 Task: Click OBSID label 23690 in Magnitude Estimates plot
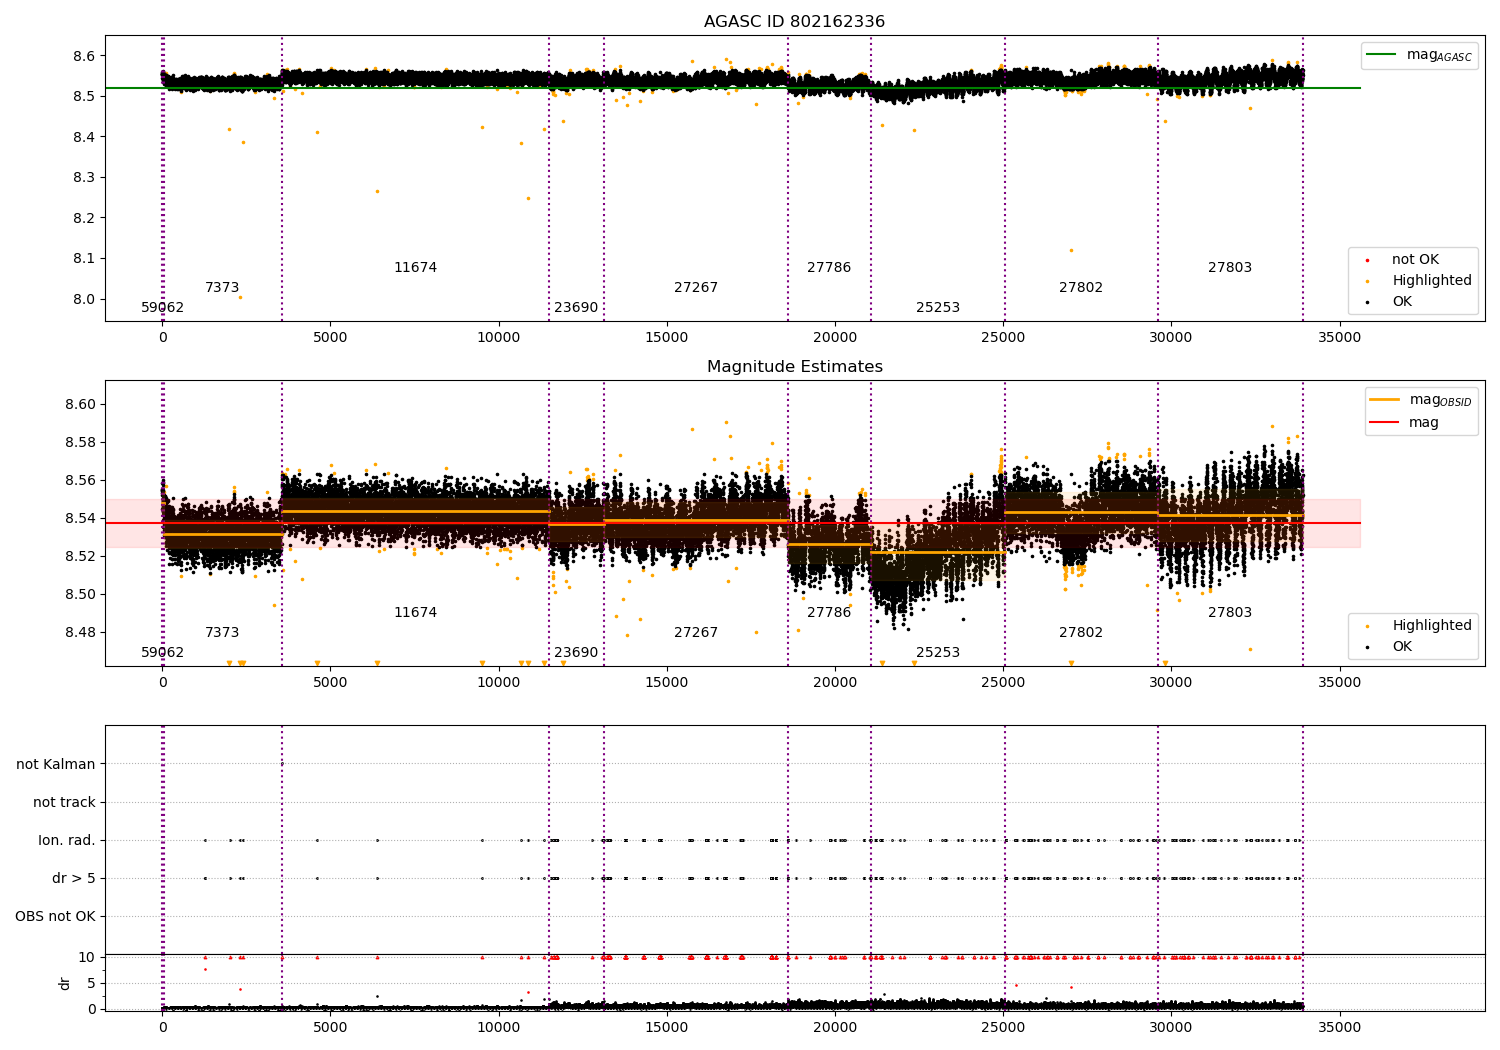[576, 653]
